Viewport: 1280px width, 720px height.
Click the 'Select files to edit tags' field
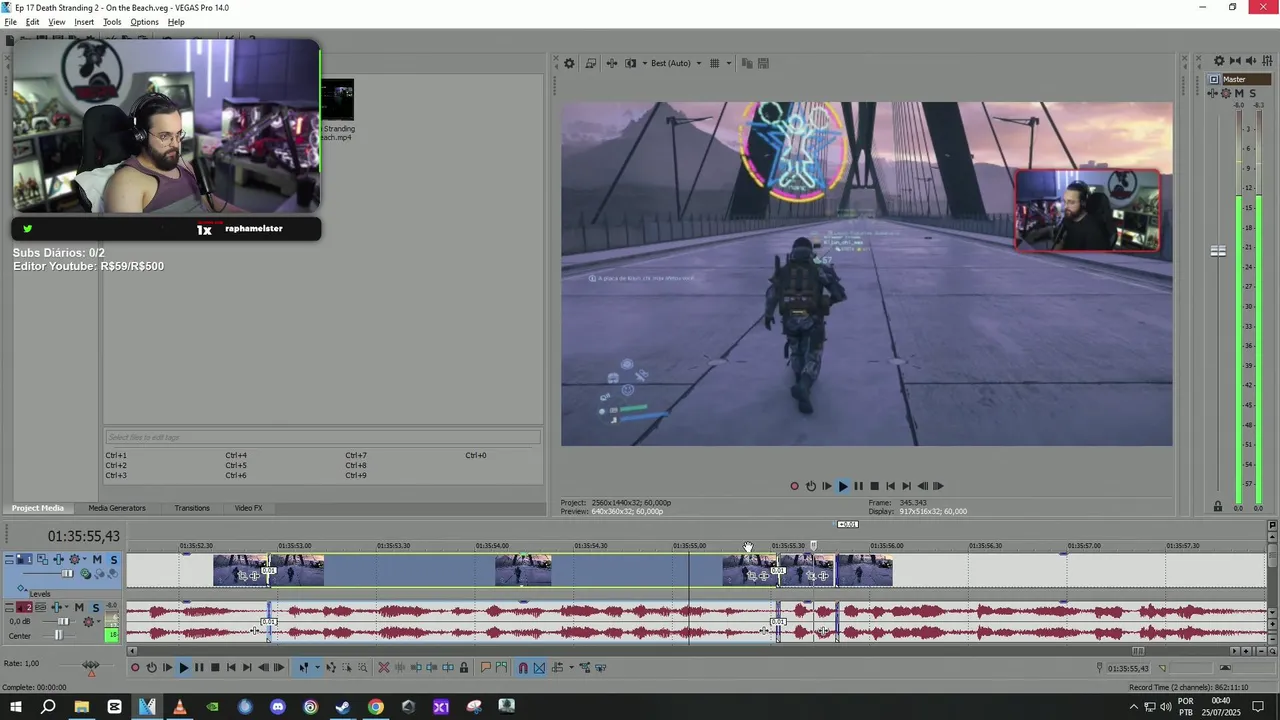click(x=322, y=437)
